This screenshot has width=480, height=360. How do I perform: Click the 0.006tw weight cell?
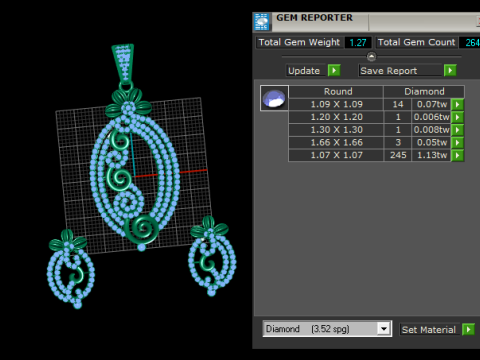(x=431, y=117)
